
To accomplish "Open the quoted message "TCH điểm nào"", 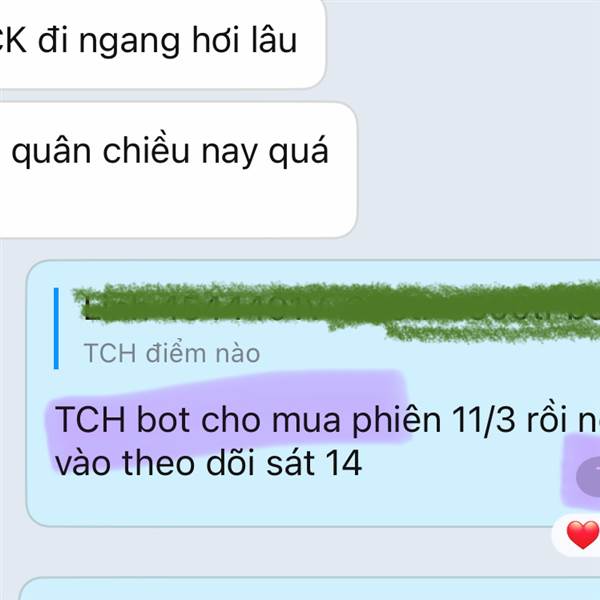I will (172, 353).
